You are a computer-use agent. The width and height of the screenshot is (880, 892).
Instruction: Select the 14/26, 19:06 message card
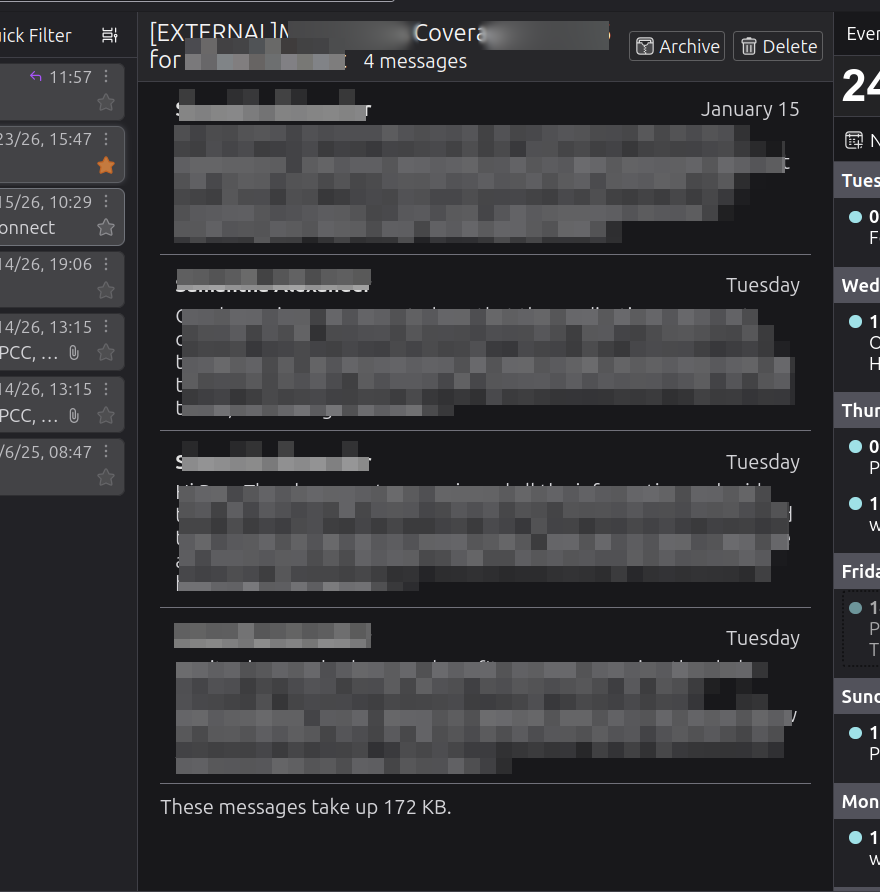tap(61, 279)
